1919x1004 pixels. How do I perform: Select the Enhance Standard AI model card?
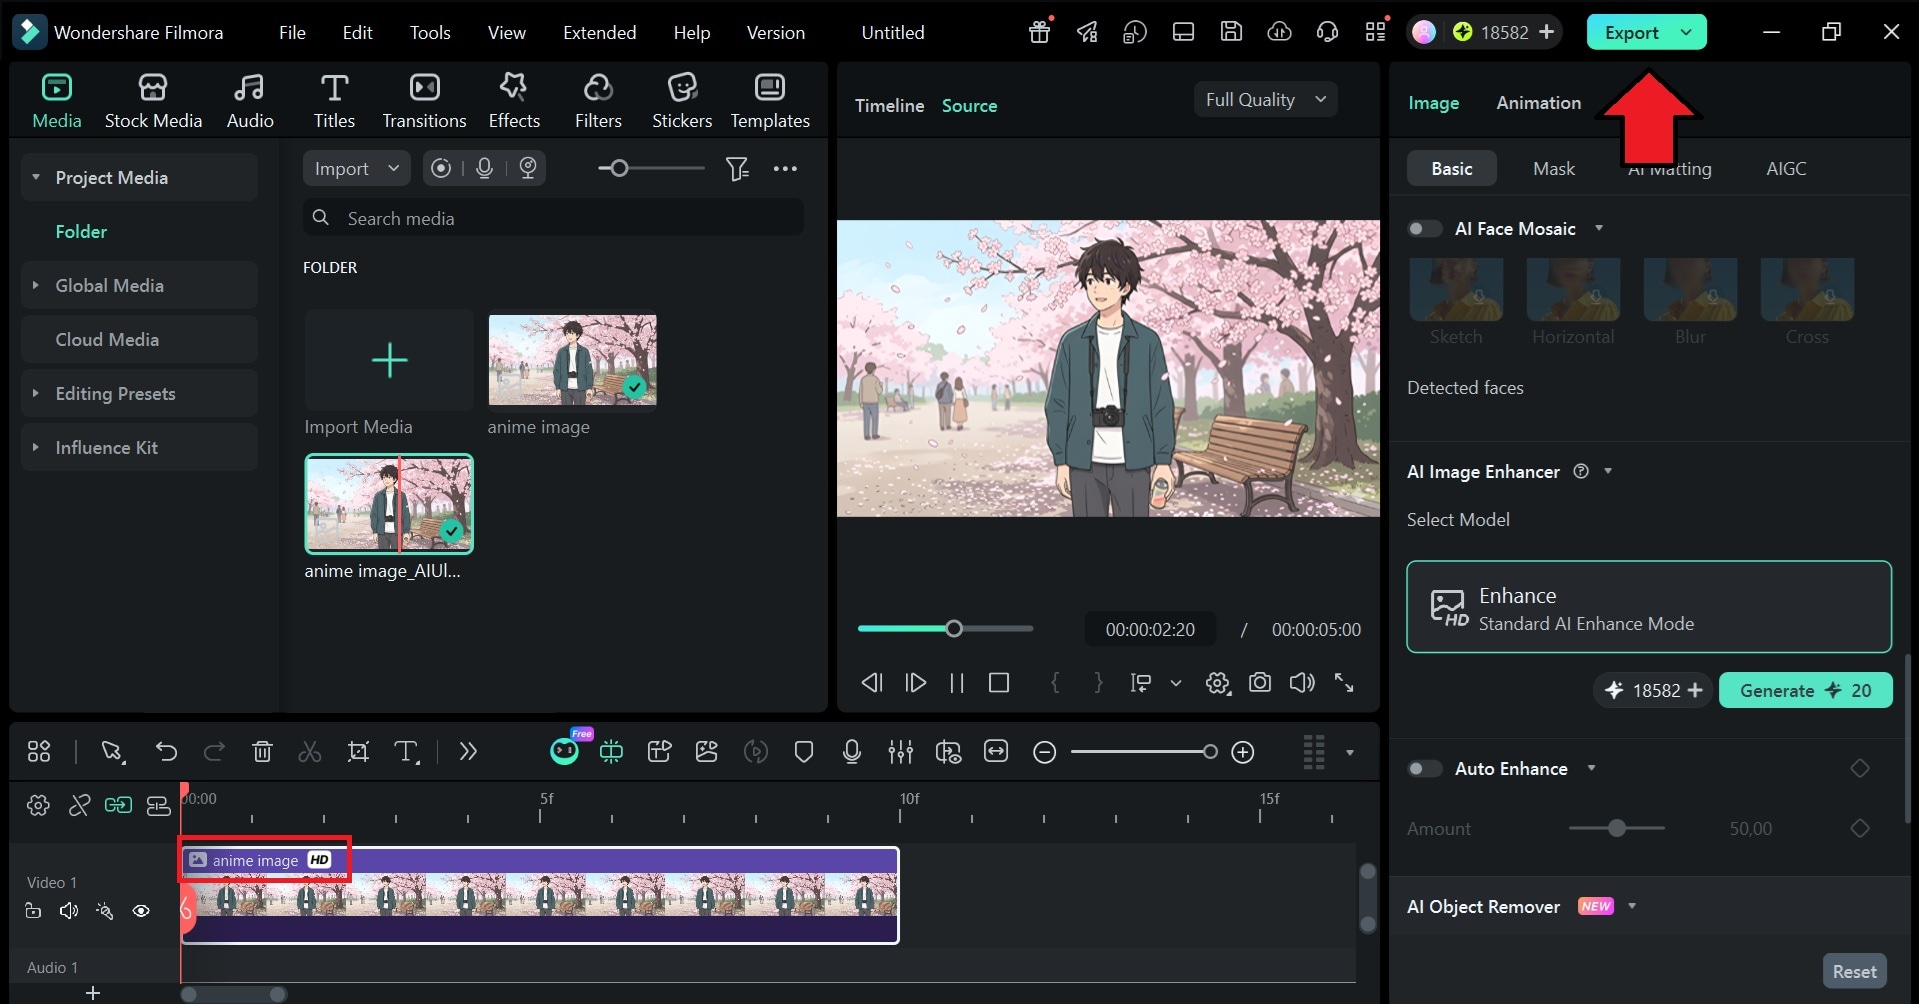pos(1648,607)
